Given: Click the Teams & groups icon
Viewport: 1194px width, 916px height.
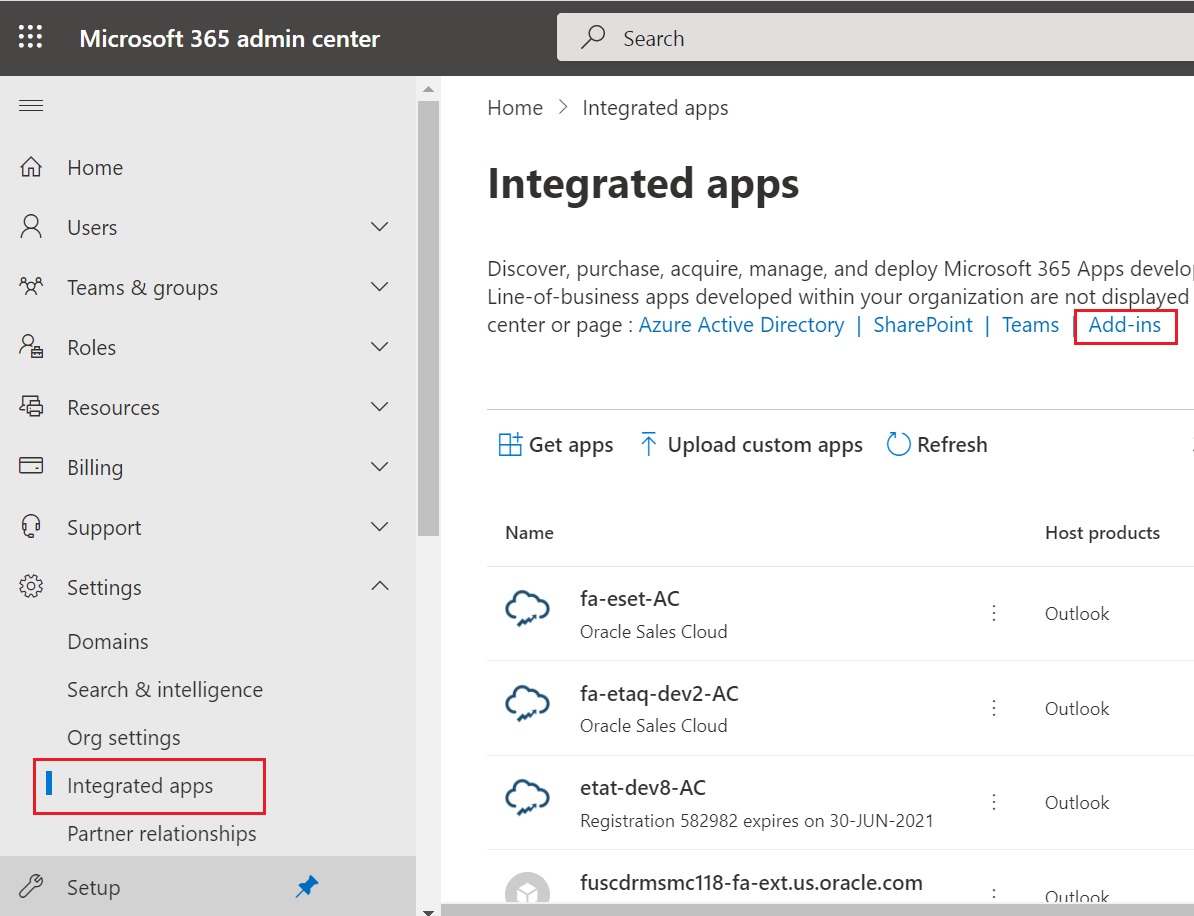Looking at the screenshot, I should coord(31,287).
